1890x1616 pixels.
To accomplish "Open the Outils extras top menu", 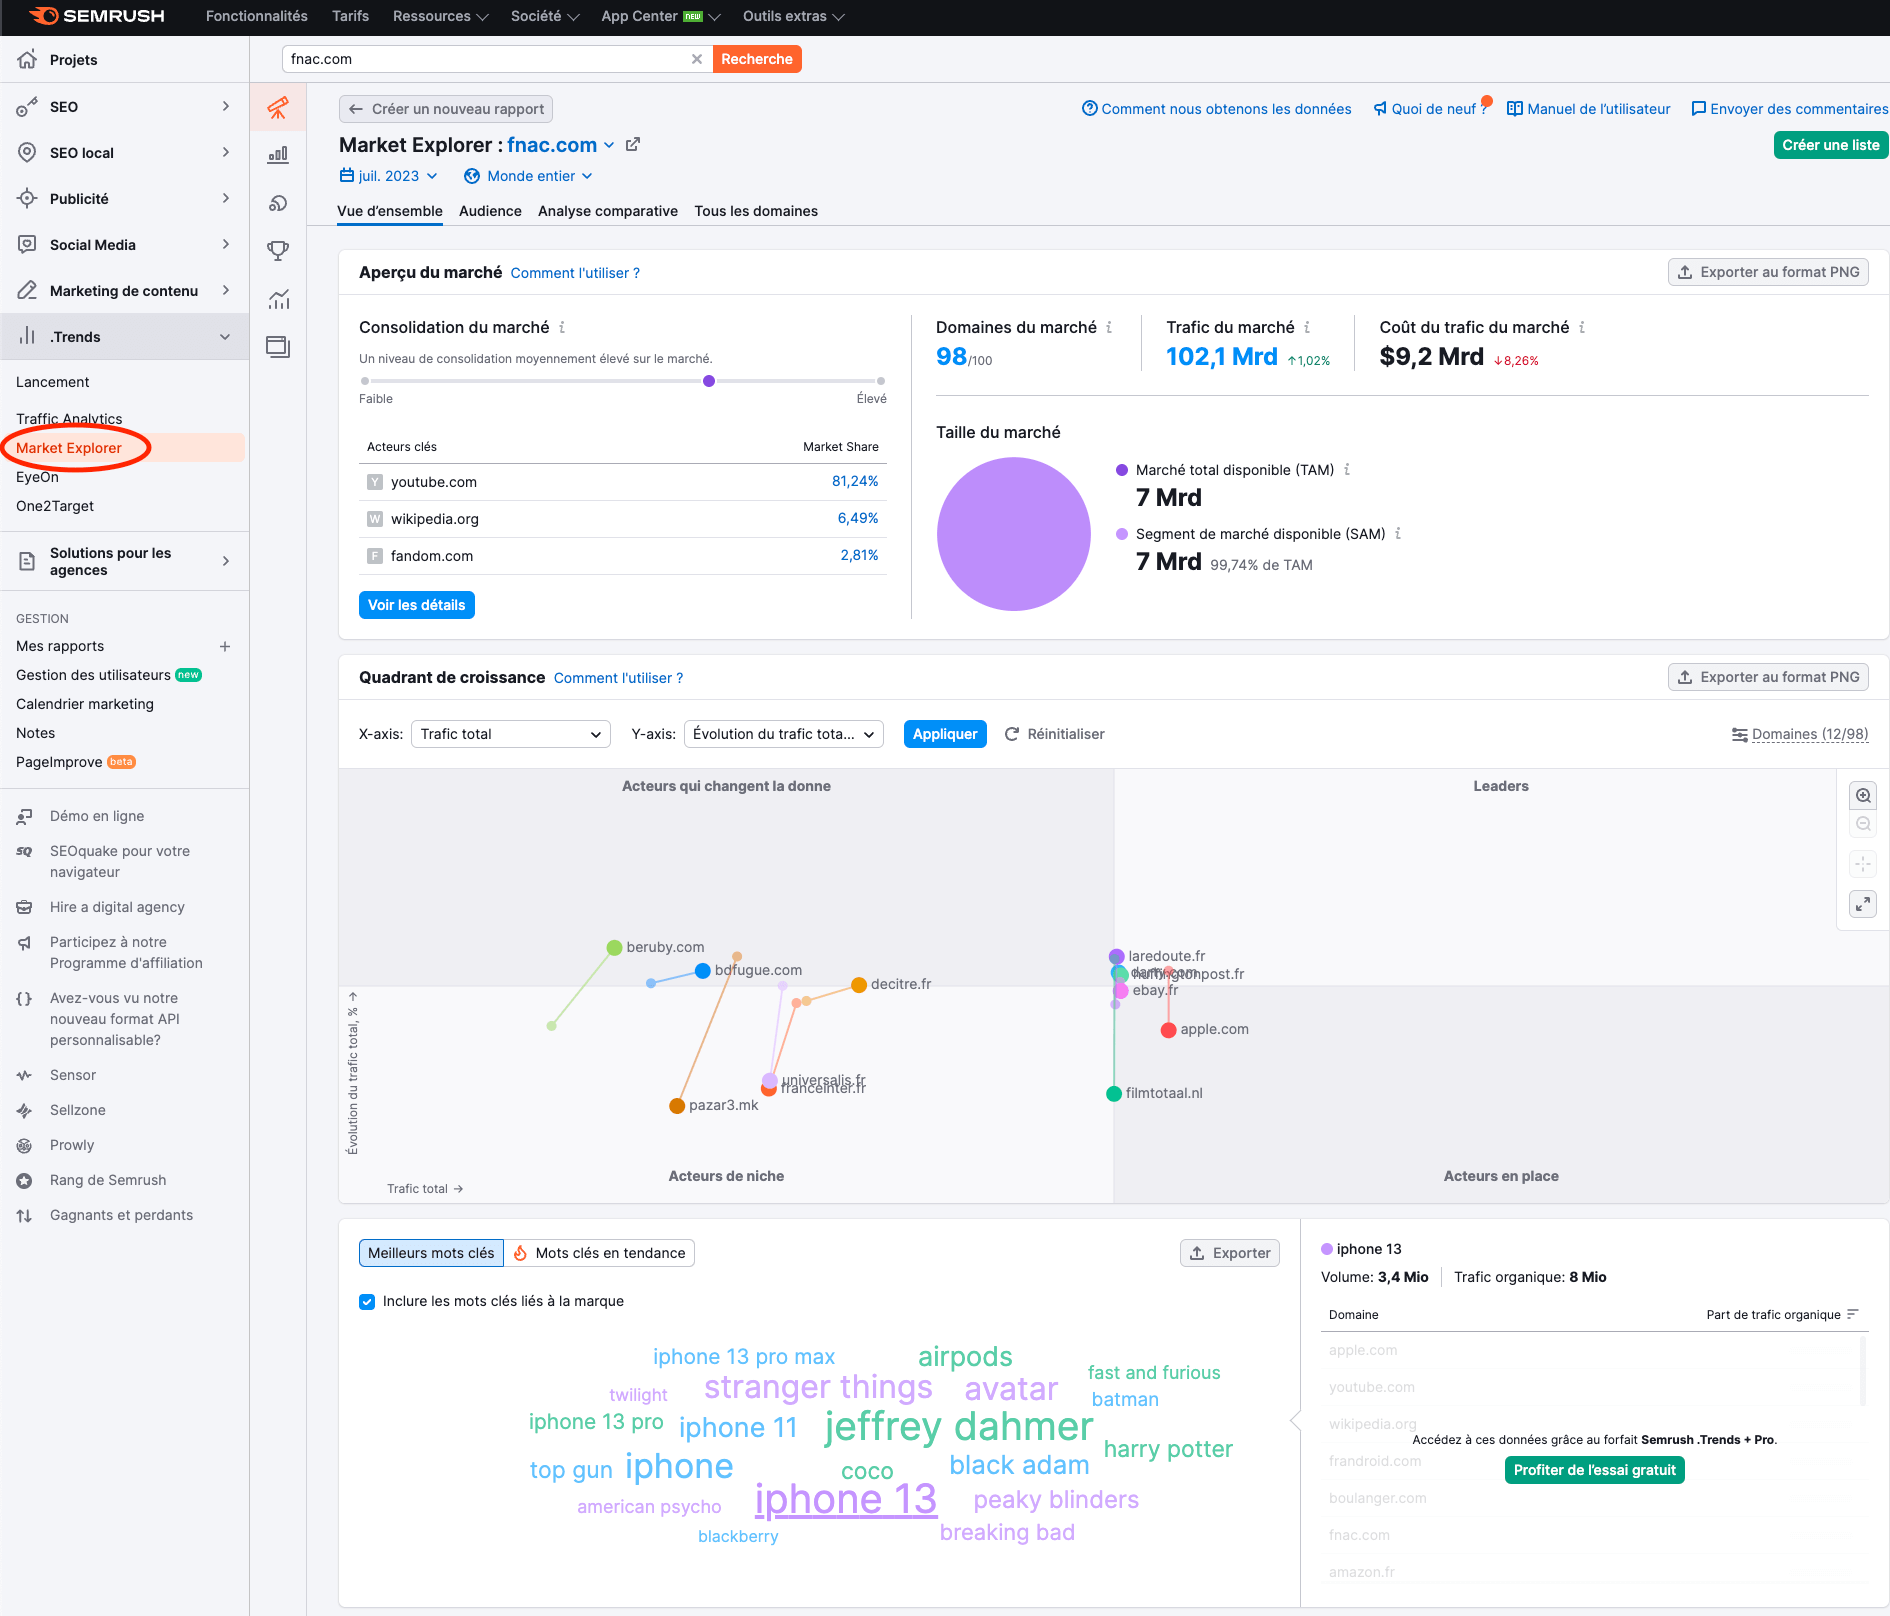I will coord(793,16).
